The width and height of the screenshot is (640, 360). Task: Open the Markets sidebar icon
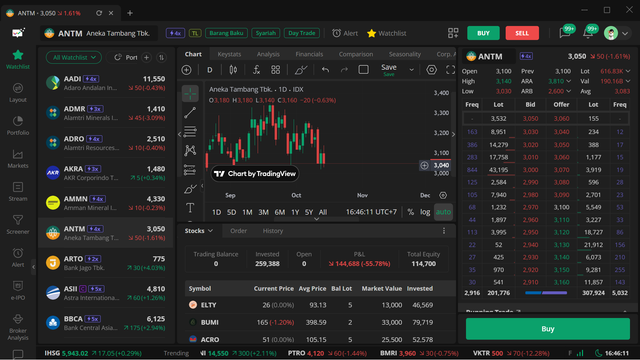click(x=18, y=159)
